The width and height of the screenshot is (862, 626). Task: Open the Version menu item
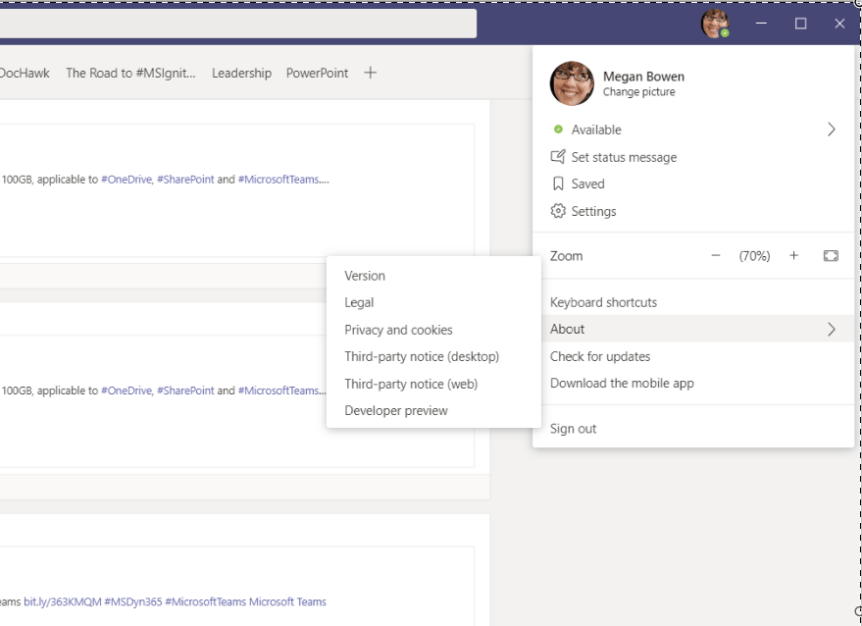[365, 276]
